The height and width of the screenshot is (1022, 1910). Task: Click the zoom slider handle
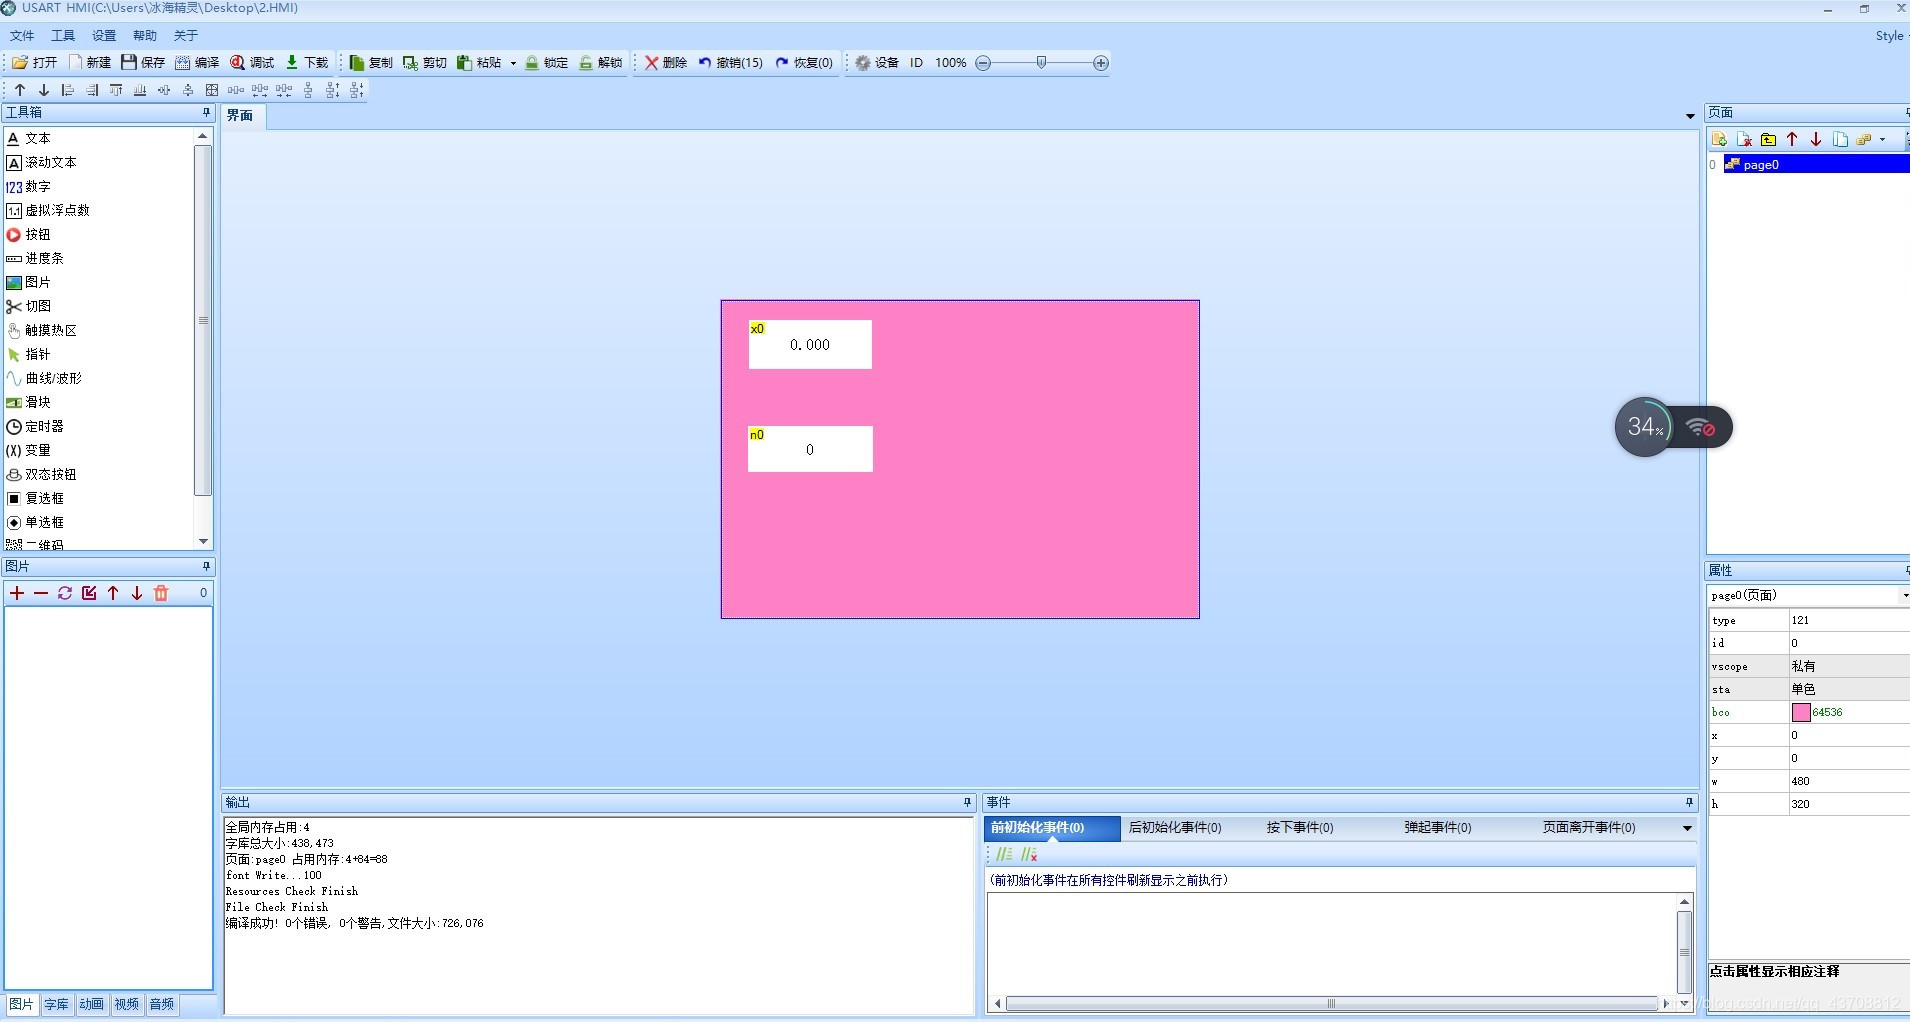(1041, 62)
